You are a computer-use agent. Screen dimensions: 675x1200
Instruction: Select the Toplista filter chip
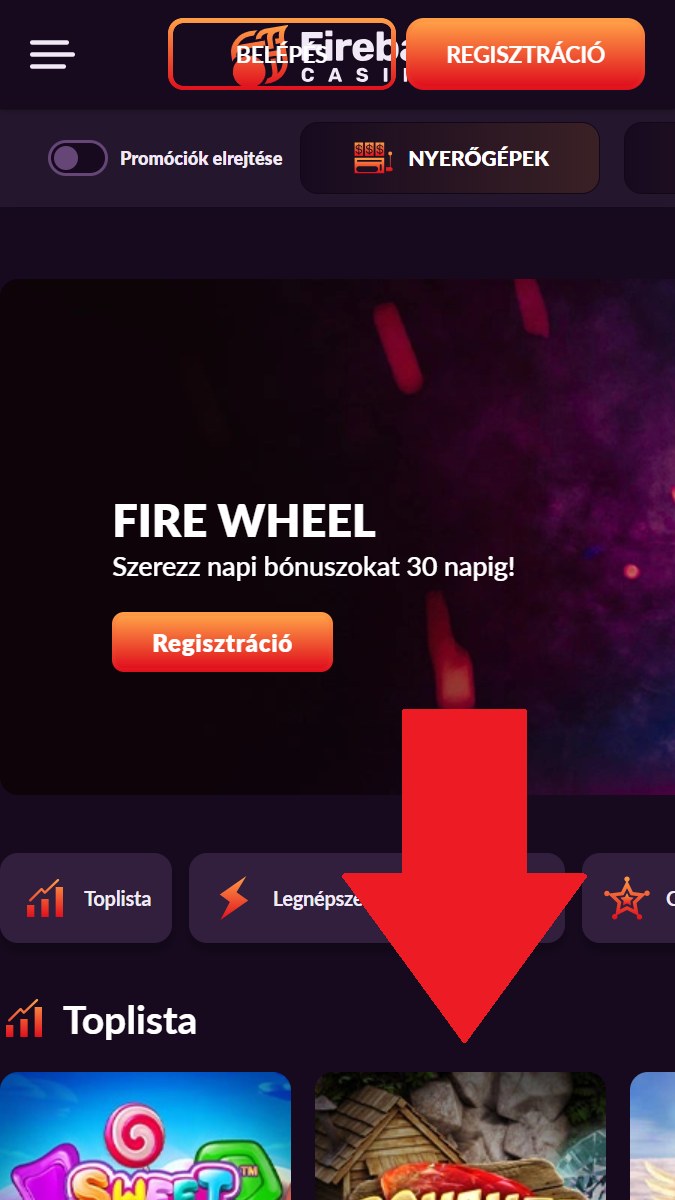tap(86, 898)
